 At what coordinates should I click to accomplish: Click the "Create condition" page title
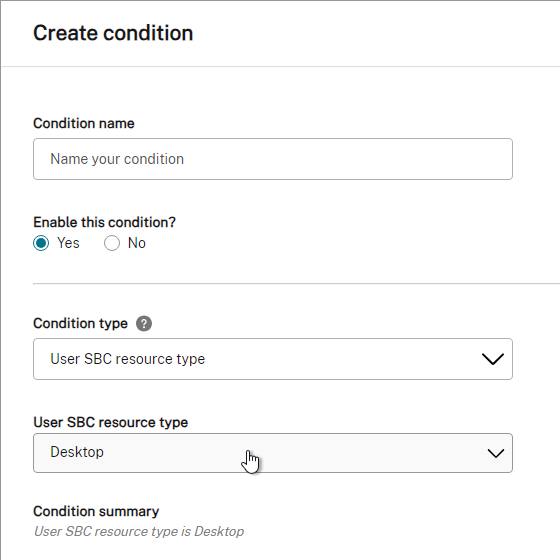tap(113, 33)
